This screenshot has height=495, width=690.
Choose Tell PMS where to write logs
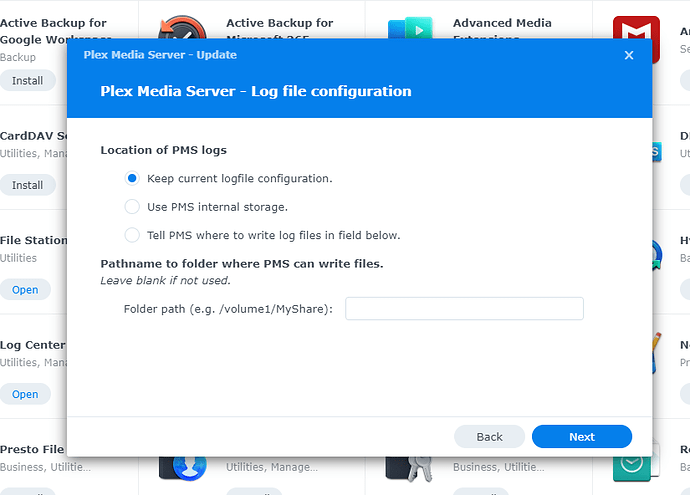coord(132,235)
